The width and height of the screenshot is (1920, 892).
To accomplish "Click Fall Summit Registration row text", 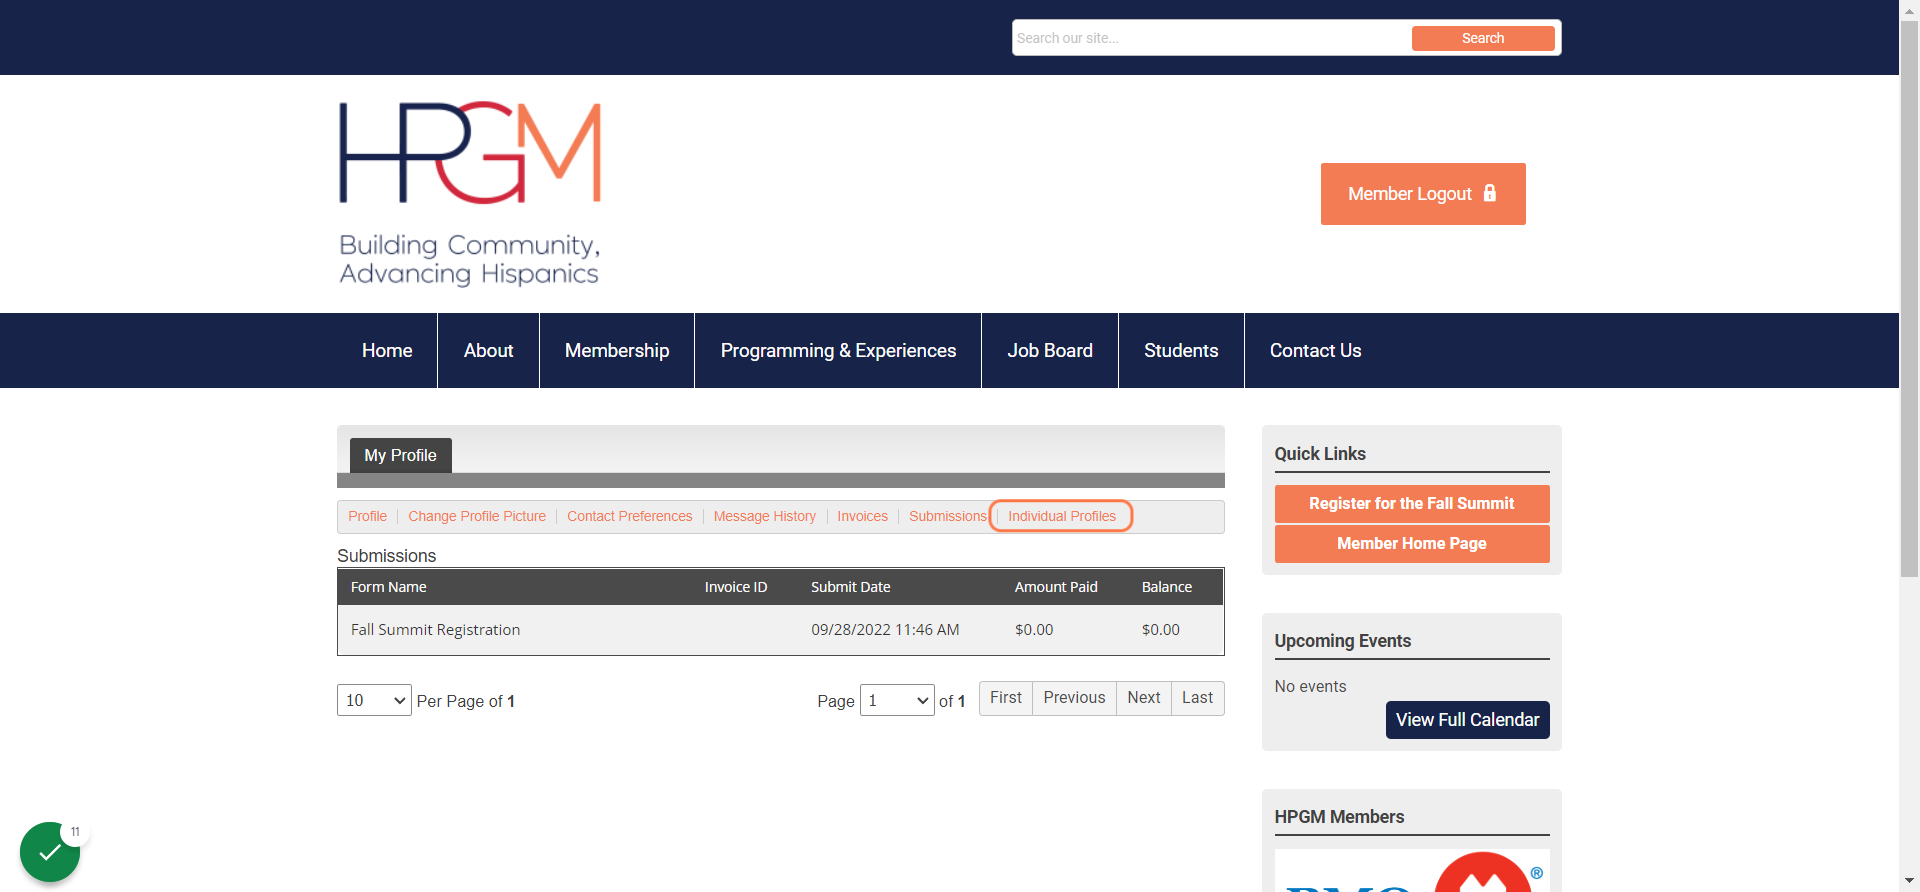I will point(435,630).
